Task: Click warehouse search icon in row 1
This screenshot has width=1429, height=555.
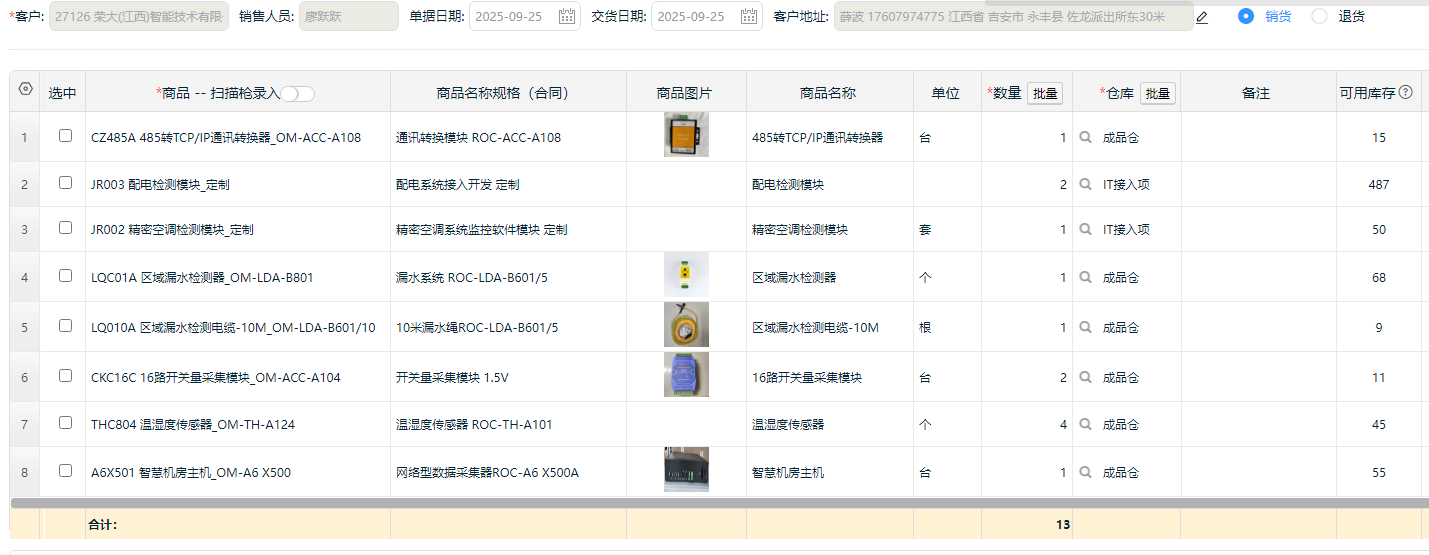Action: [x=1086, y=138]
